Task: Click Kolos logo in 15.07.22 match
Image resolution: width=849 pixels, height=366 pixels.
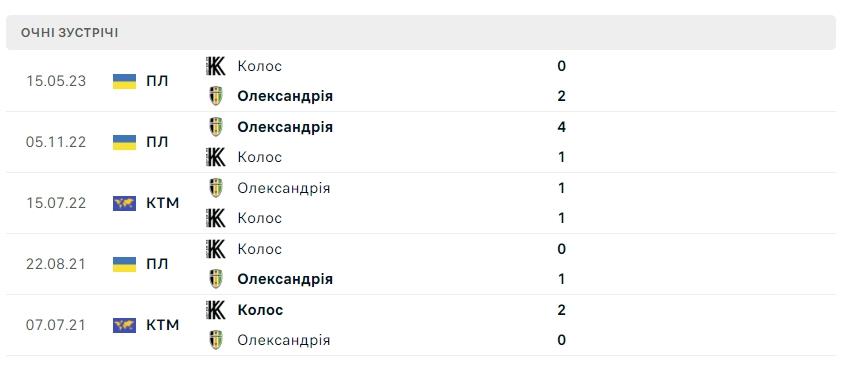Action: coord(215,218)
